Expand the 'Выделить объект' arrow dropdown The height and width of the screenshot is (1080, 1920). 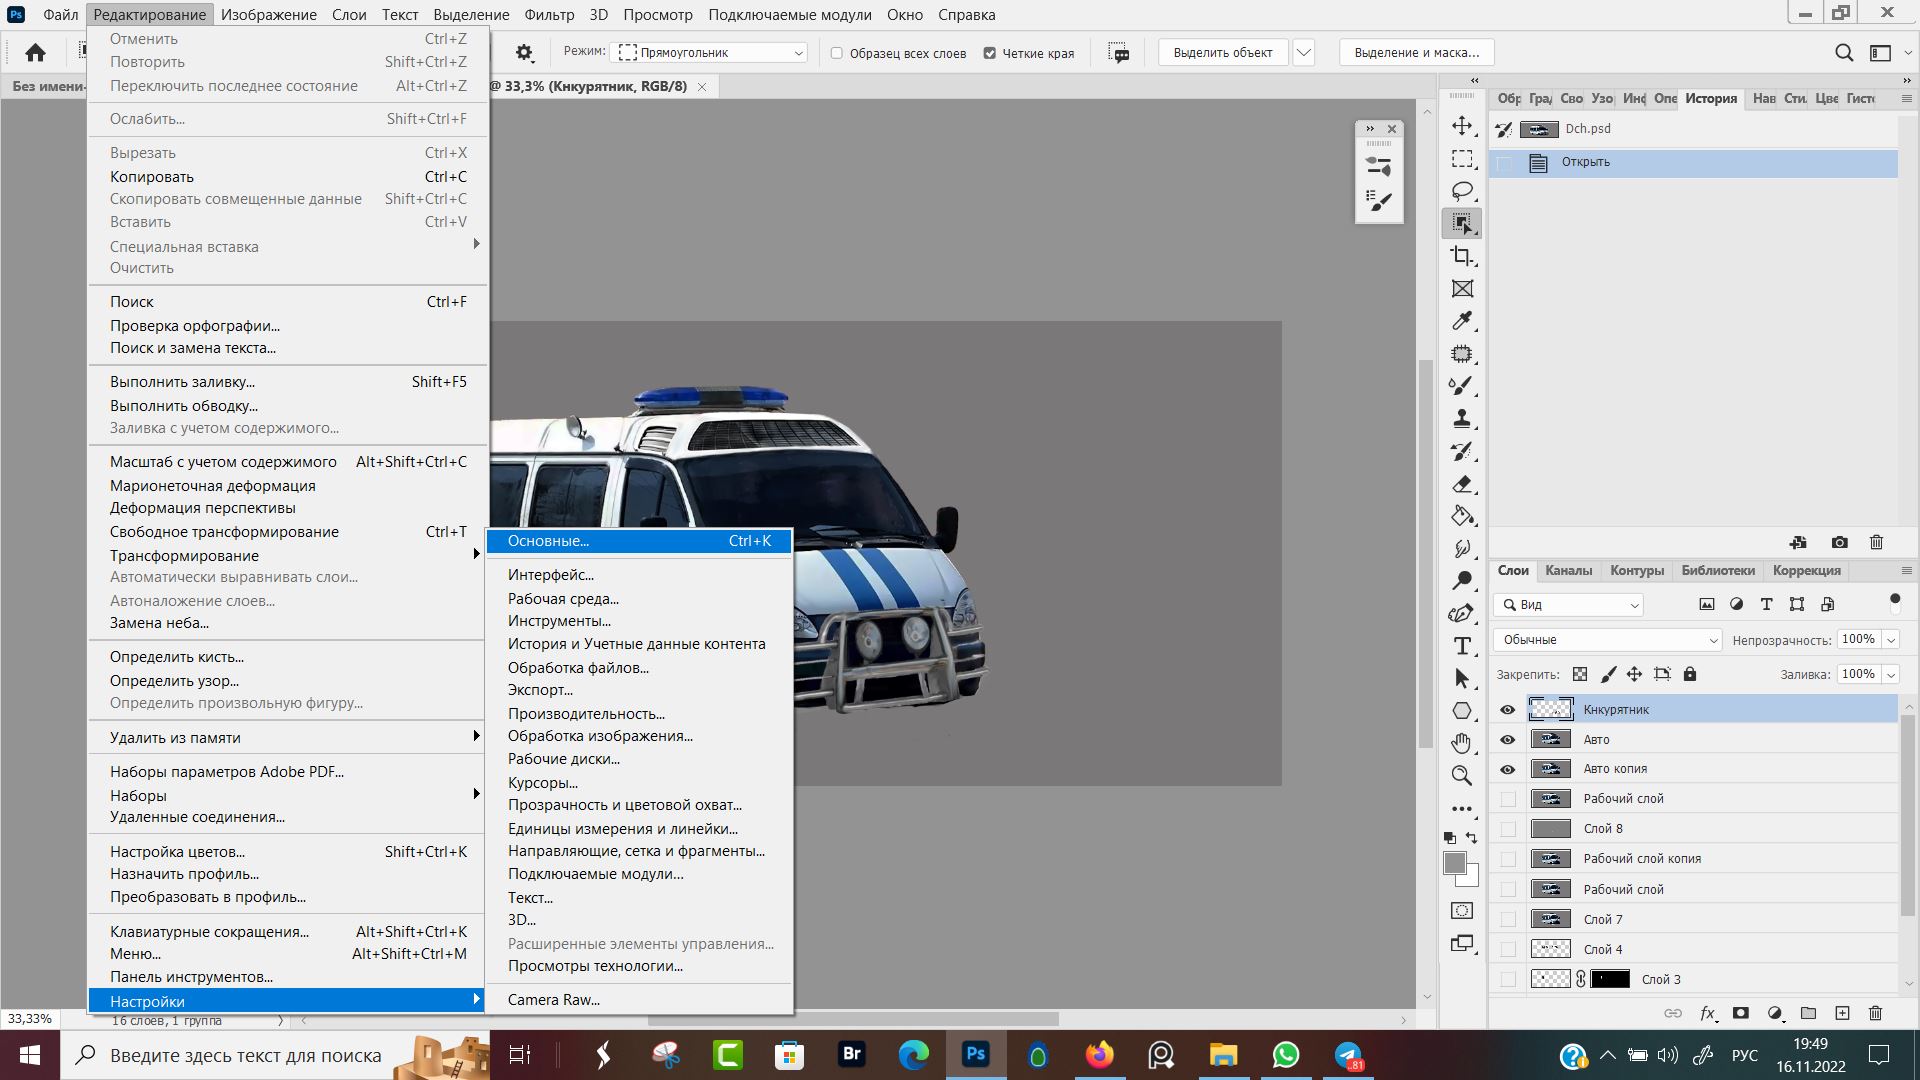1303,53
